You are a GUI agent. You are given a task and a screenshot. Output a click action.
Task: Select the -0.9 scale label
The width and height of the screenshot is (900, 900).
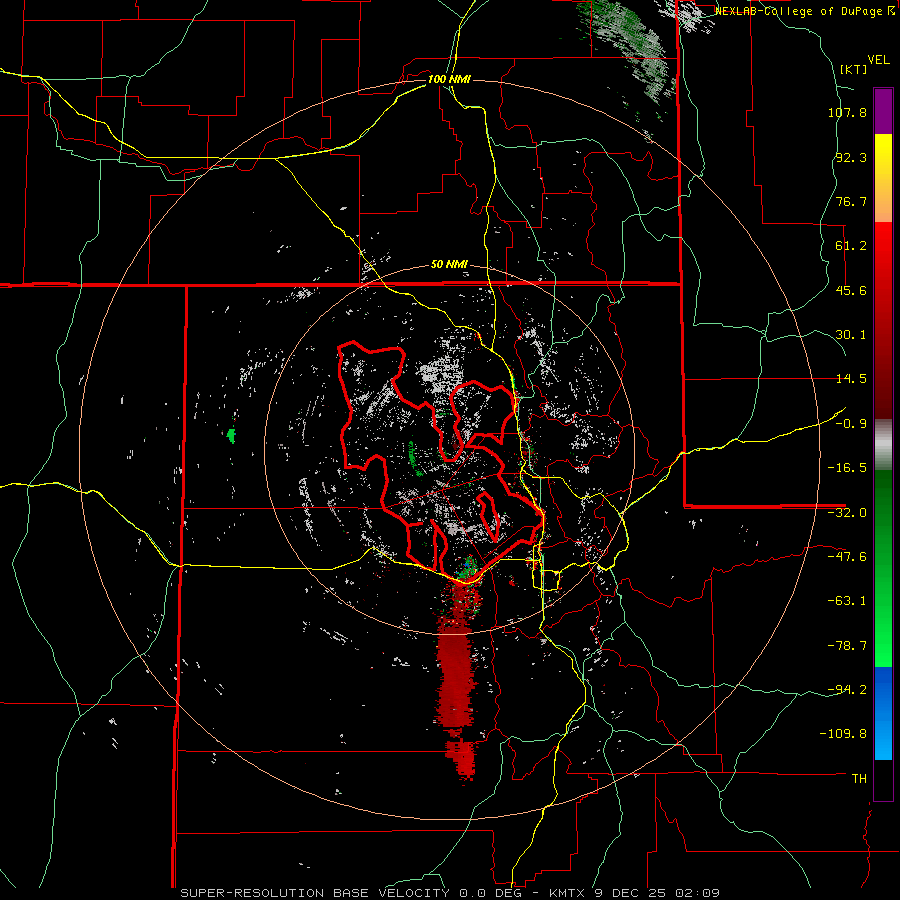pos(851,424)
